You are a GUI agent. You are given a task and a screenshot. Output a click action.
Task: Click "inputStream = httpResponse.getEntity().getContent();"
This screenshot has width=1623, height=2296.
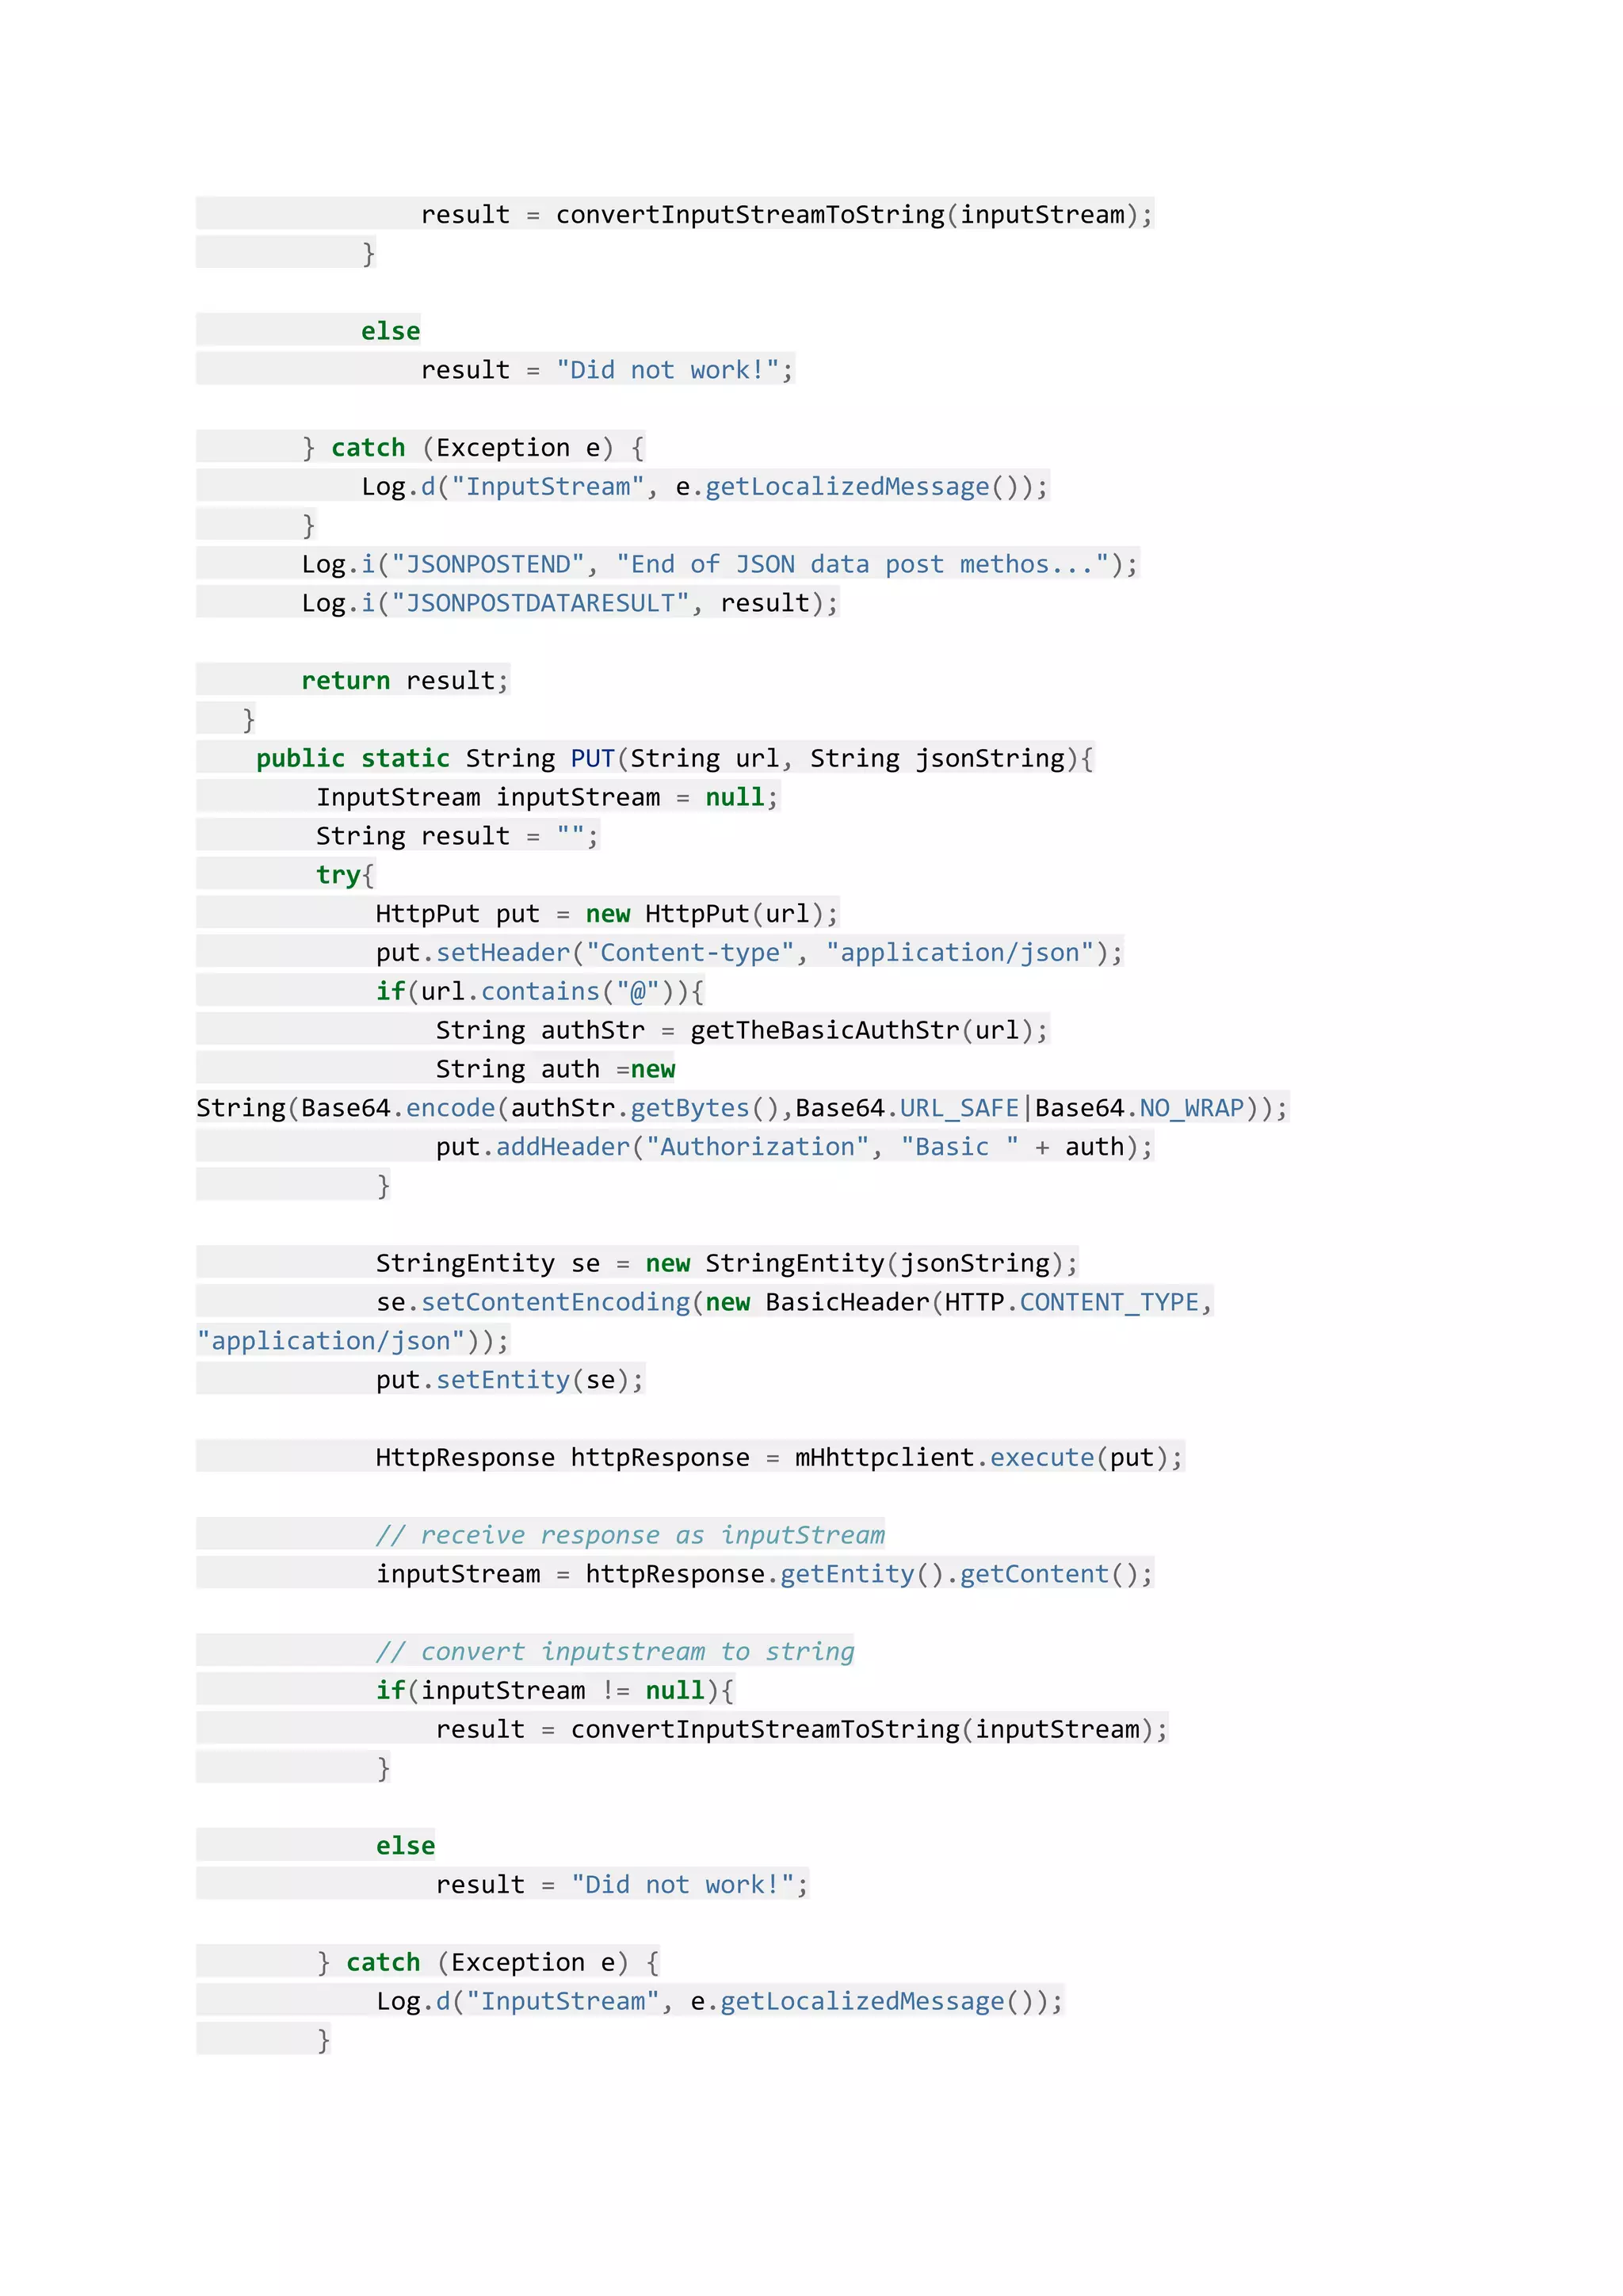[764, 1574]
